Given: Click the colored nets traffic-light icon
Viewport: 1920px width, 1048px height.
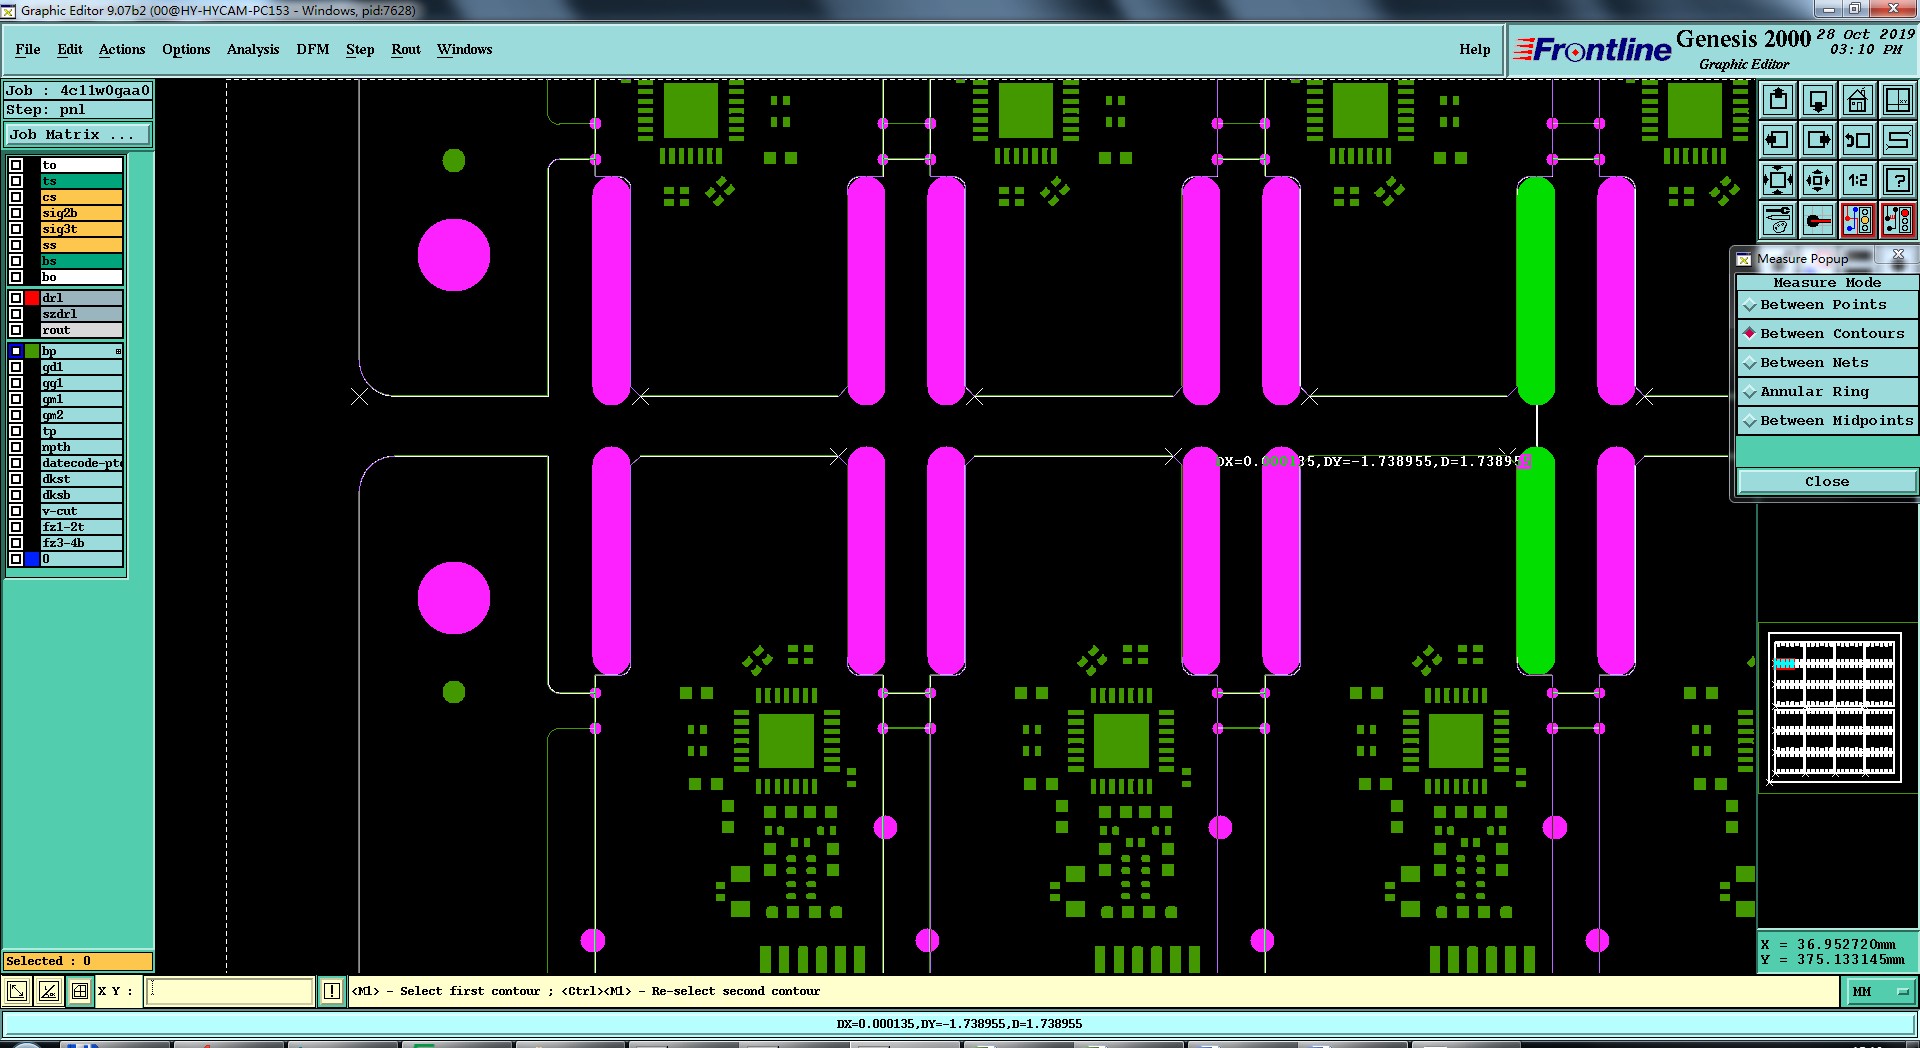Looking at the screenshot, I should tap(1858, 220).
